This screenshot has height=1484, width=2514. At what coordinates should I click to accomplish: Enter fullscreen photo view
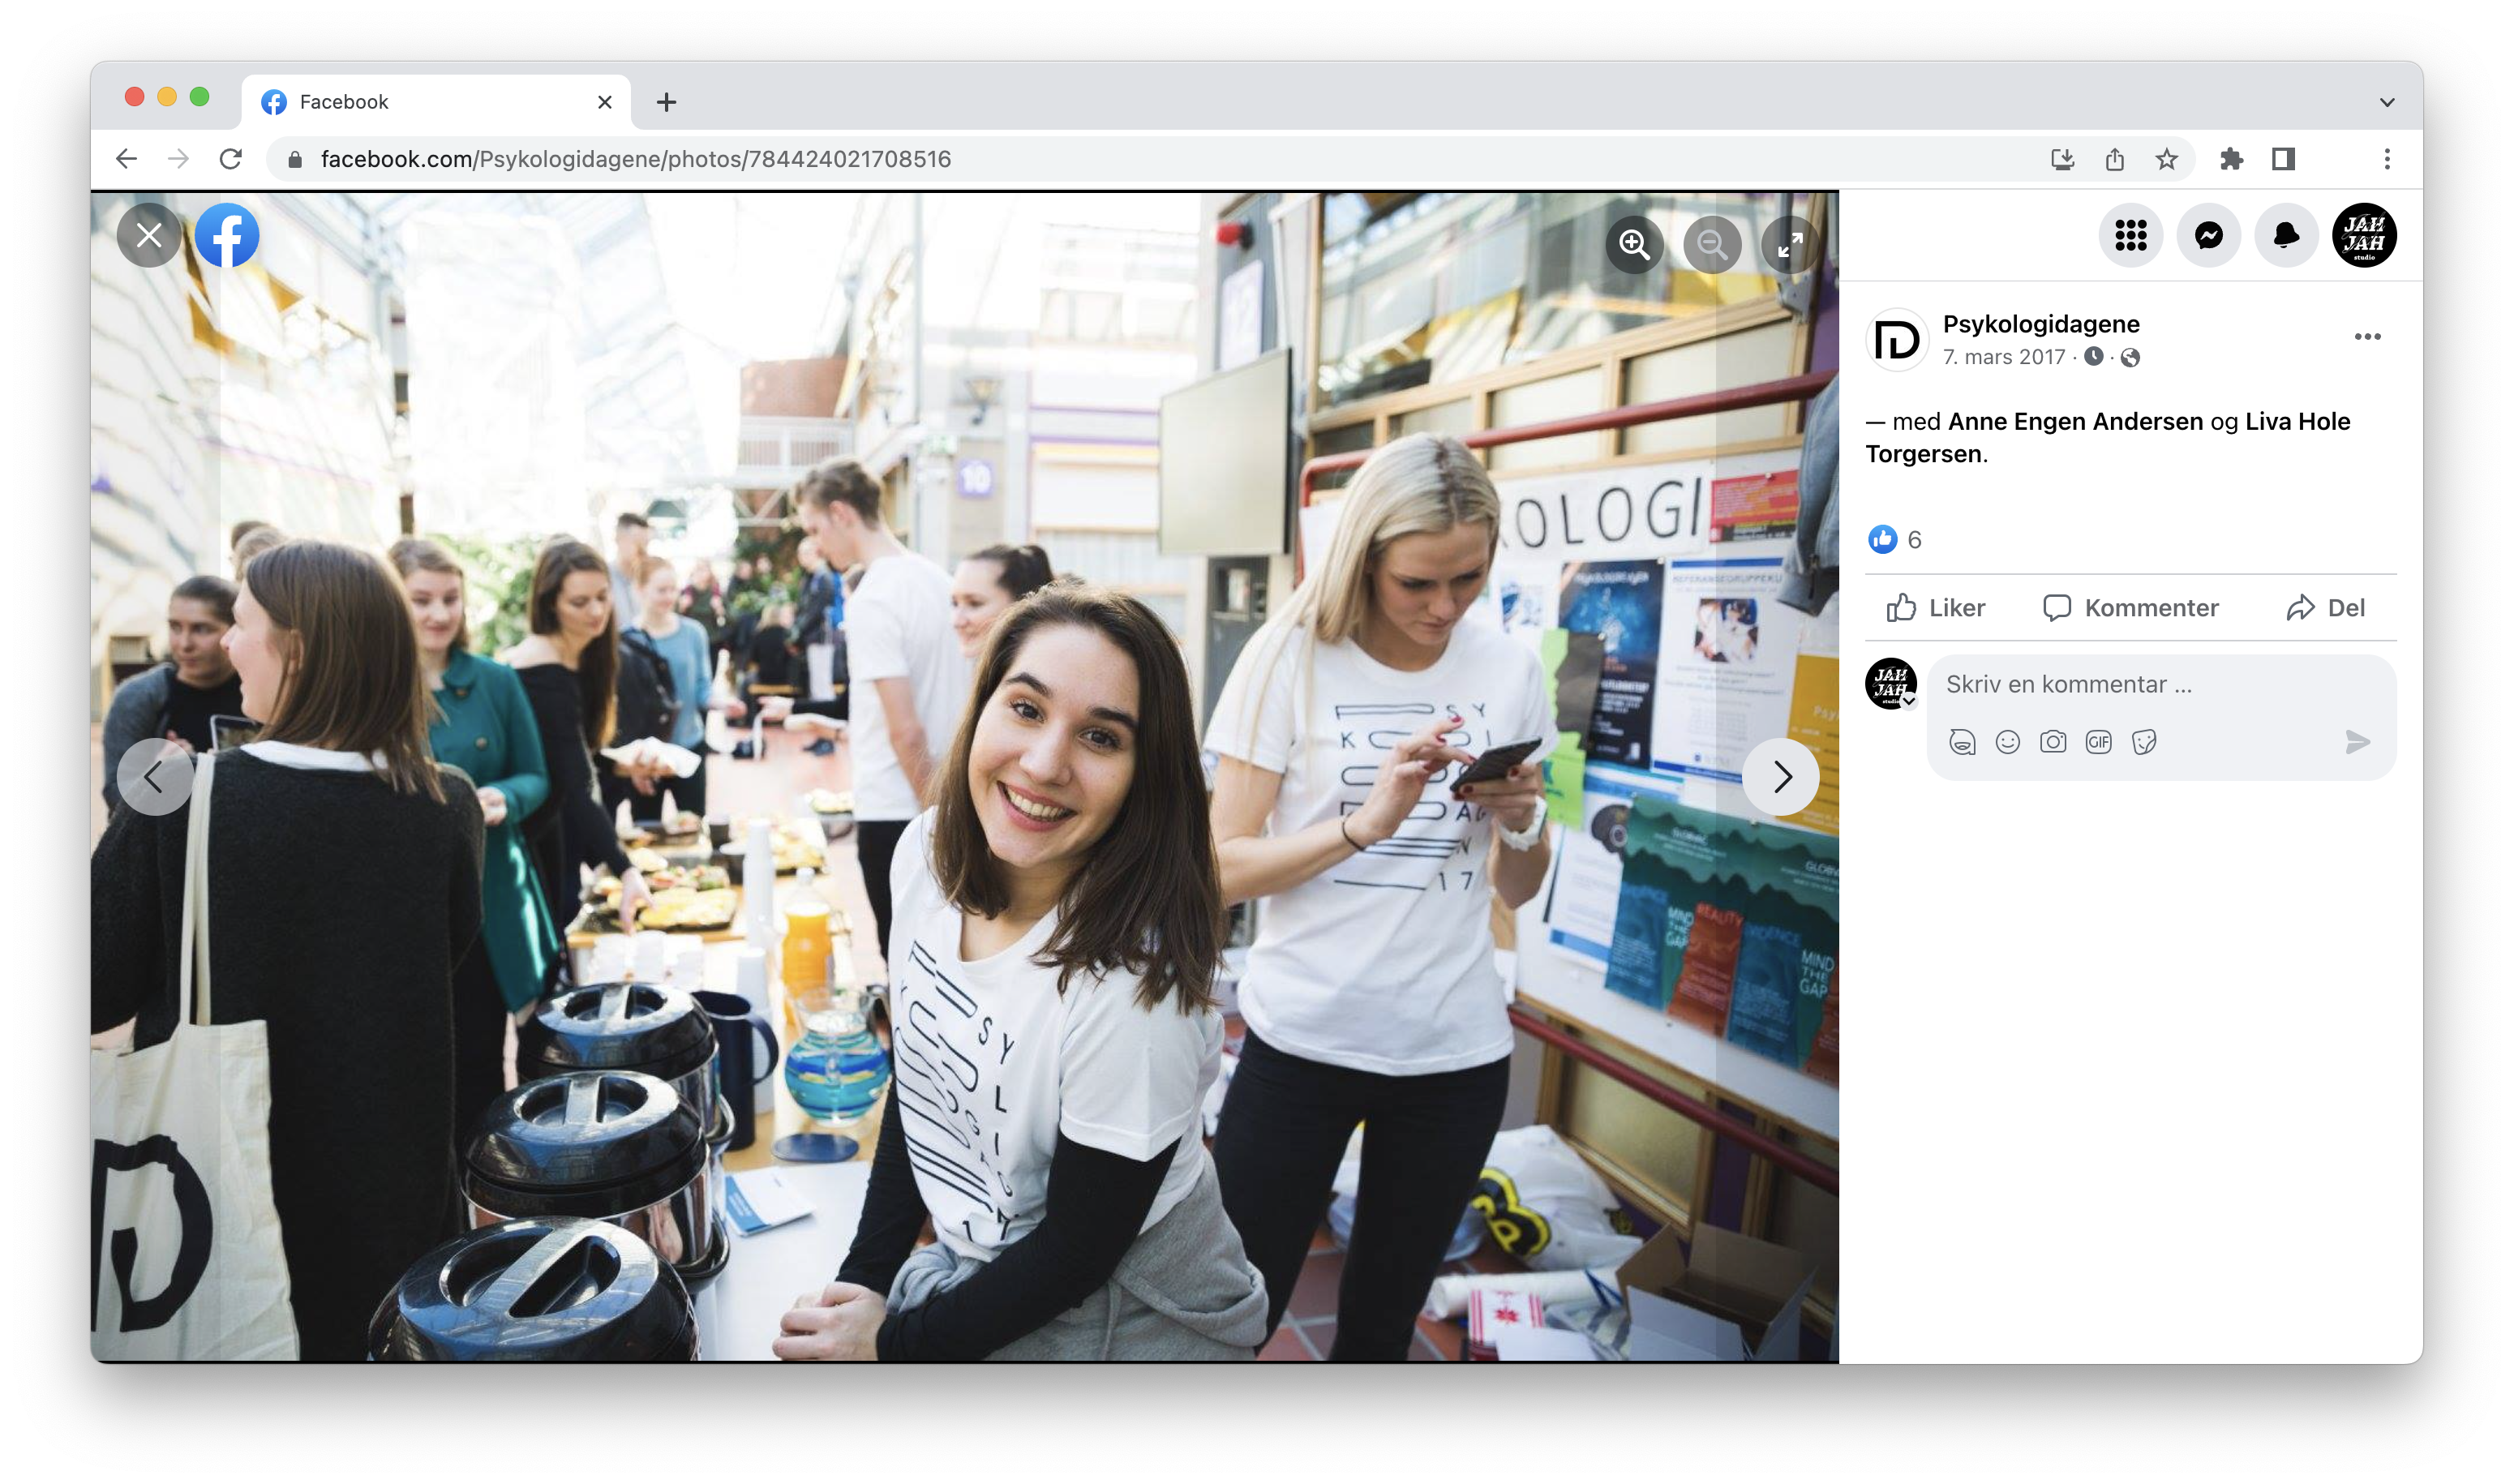[x=1789, y=244]
